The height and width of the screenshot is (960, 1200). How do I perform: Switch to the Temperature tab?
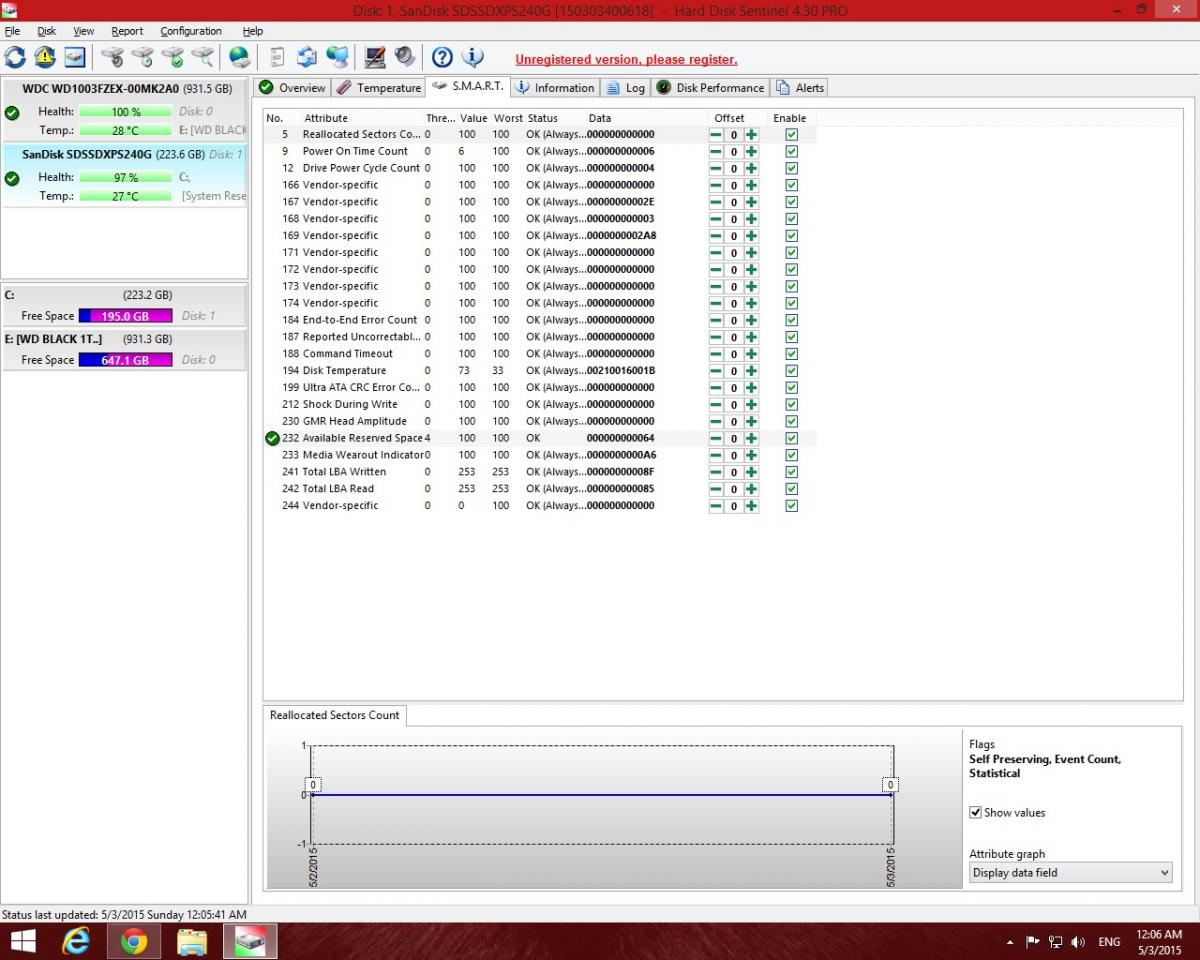click(378, 88)
